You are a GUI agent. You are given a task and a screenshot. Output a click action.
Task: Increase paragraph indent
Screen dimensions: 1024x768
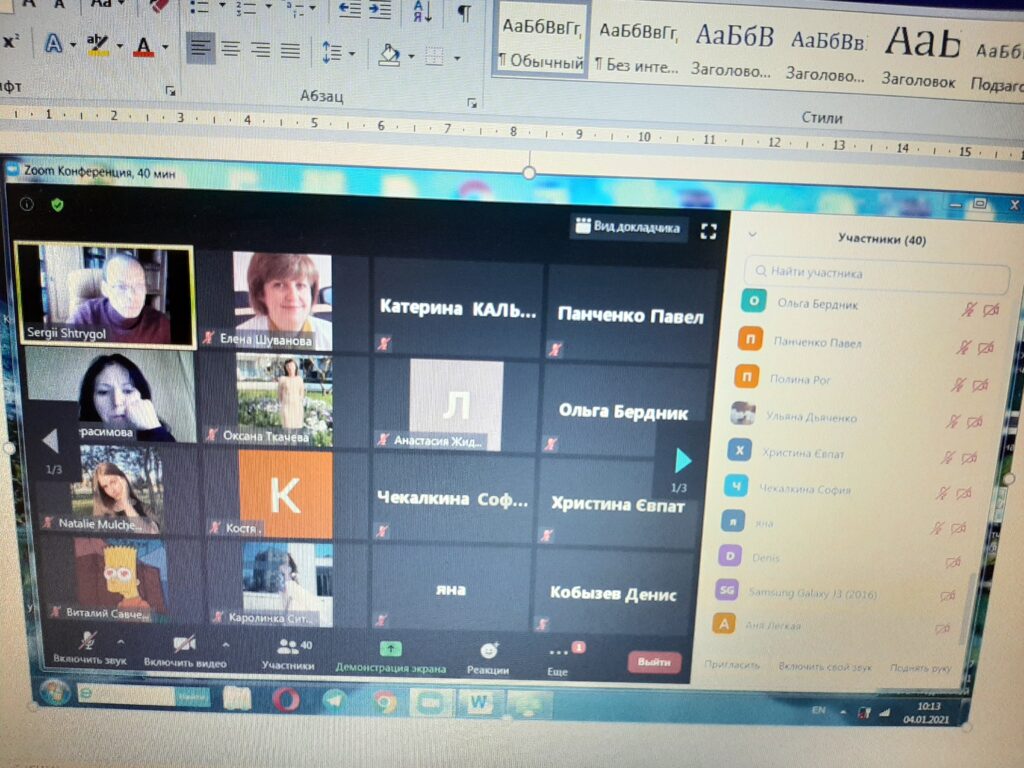pos(379,10)
